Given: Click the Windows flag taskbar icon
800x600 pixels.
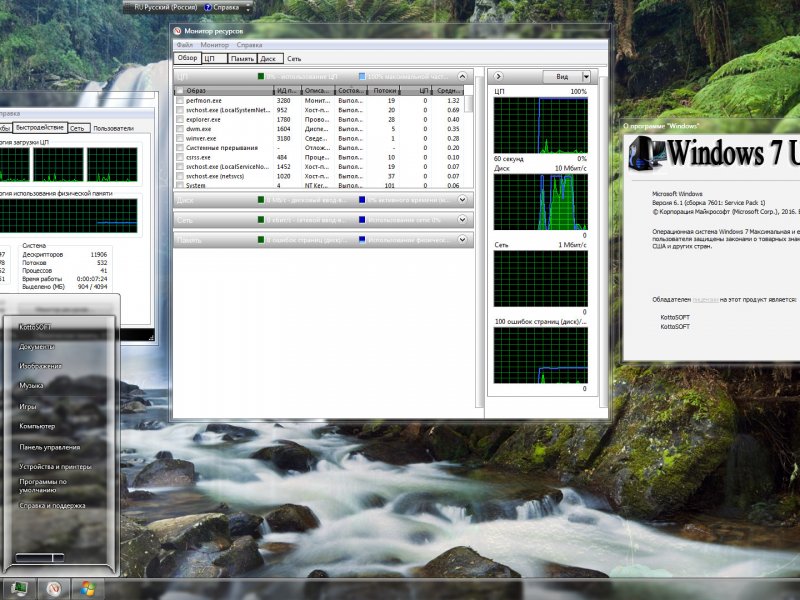Looking at the screenshot, I should [88, 589].
